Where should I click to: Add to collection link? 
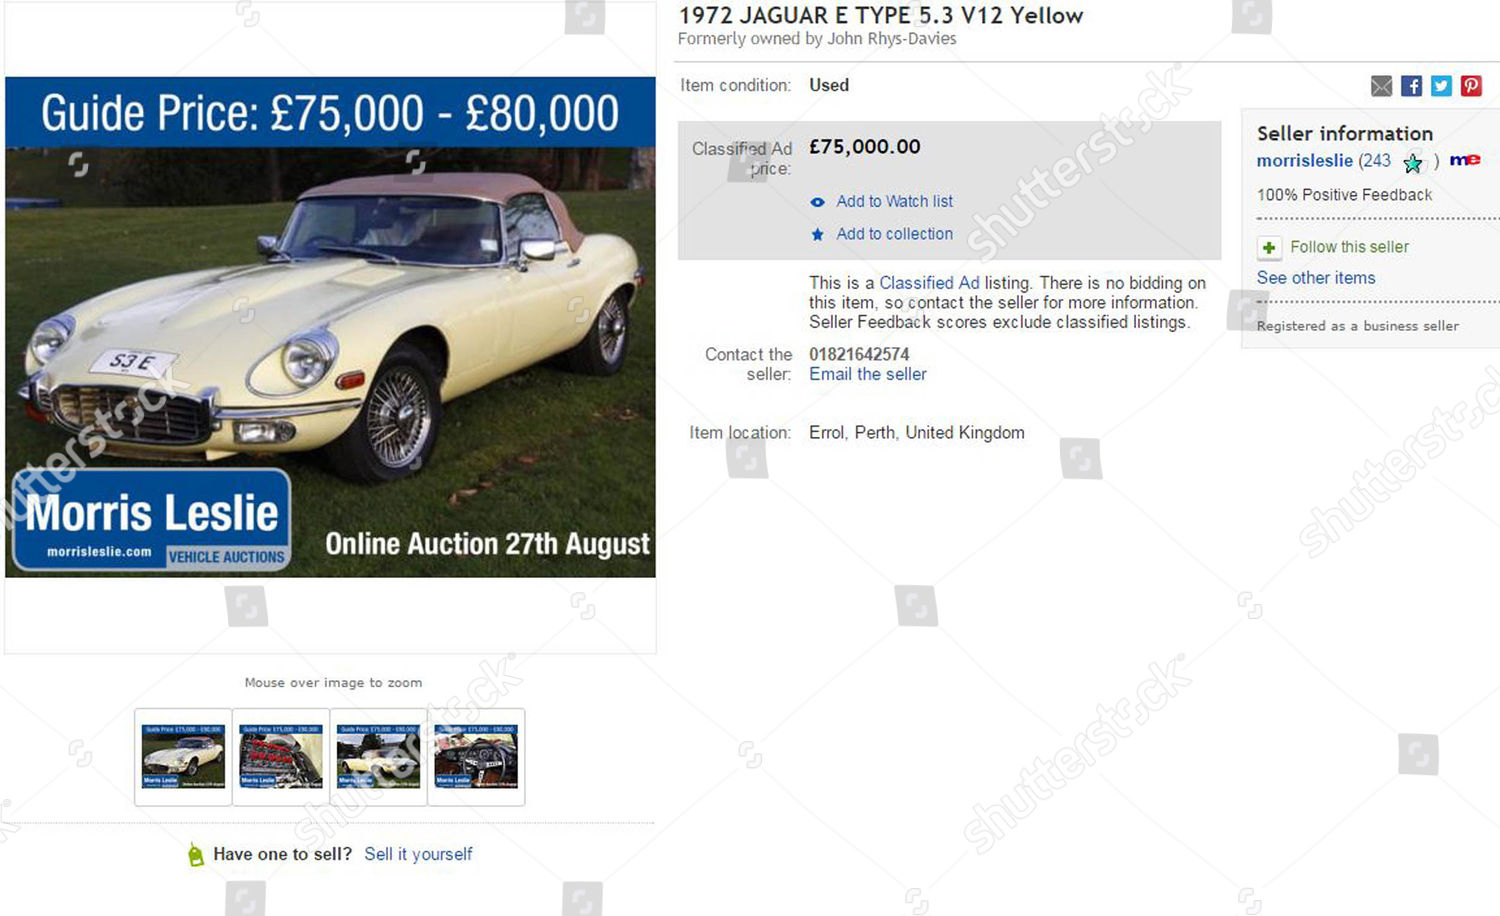coord(894,234)
